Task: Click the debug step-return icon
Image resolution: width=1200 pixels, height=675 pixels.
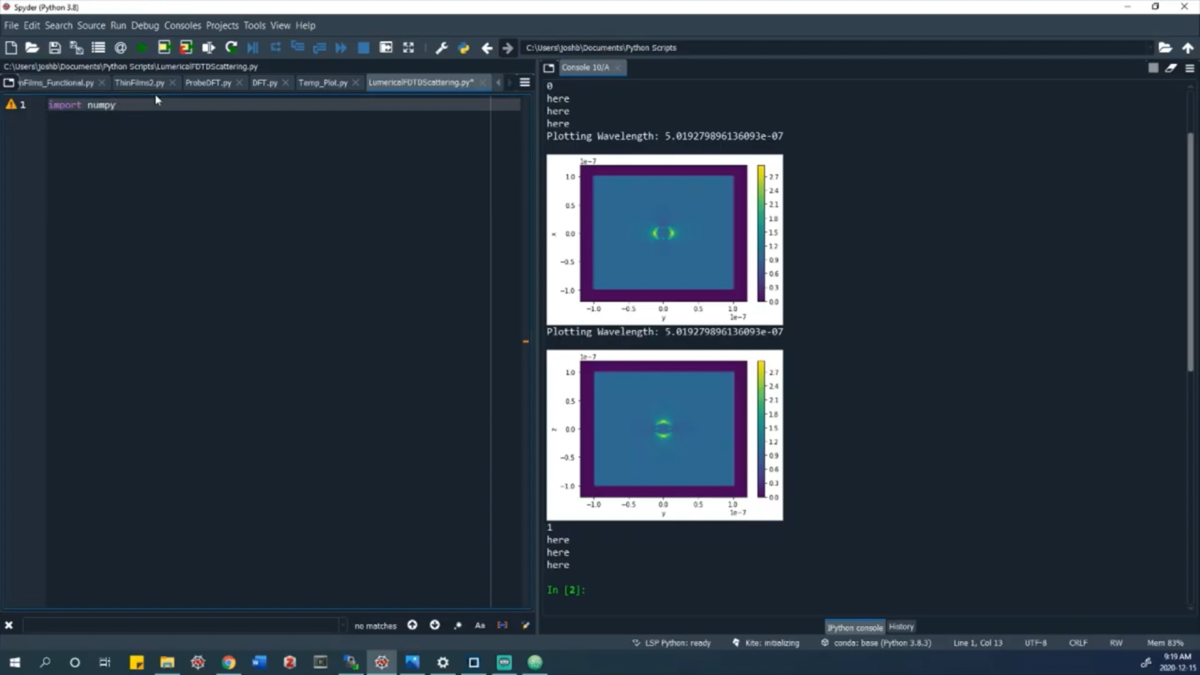Action: tap(319, 47)
